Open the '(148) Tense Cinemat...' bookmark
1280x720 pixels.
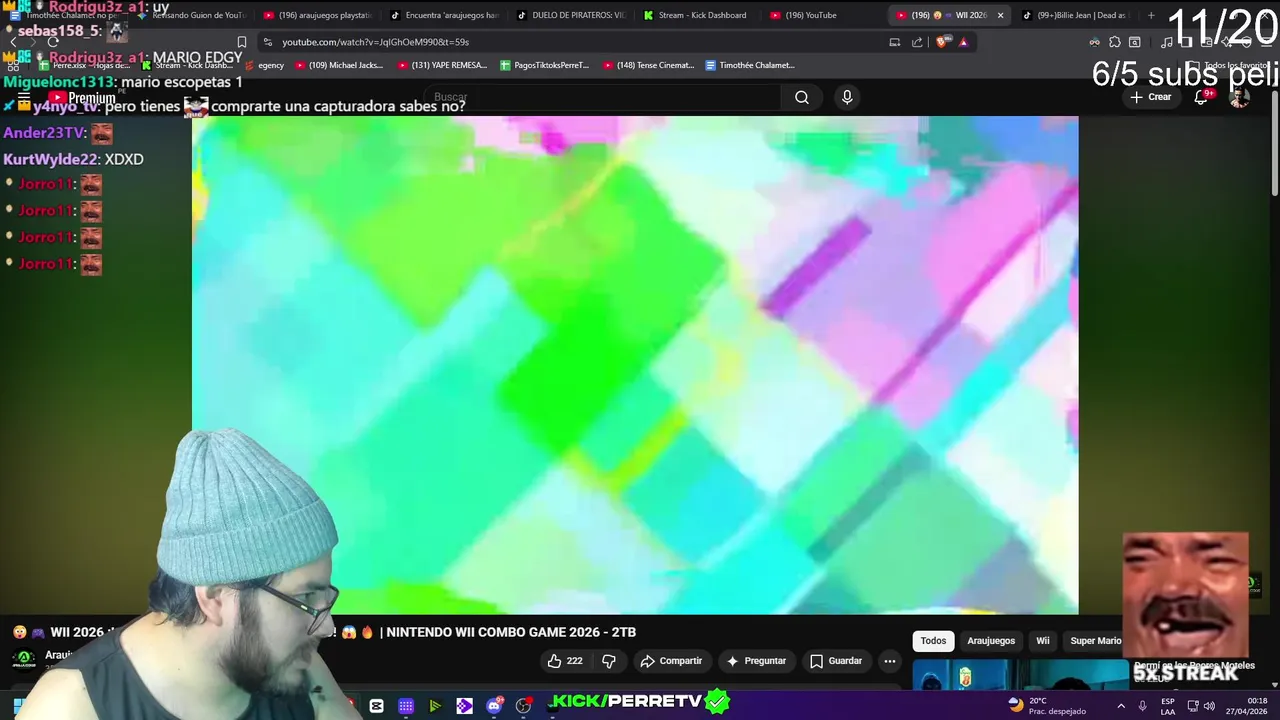pyautogui.click(x=648, y=65)
